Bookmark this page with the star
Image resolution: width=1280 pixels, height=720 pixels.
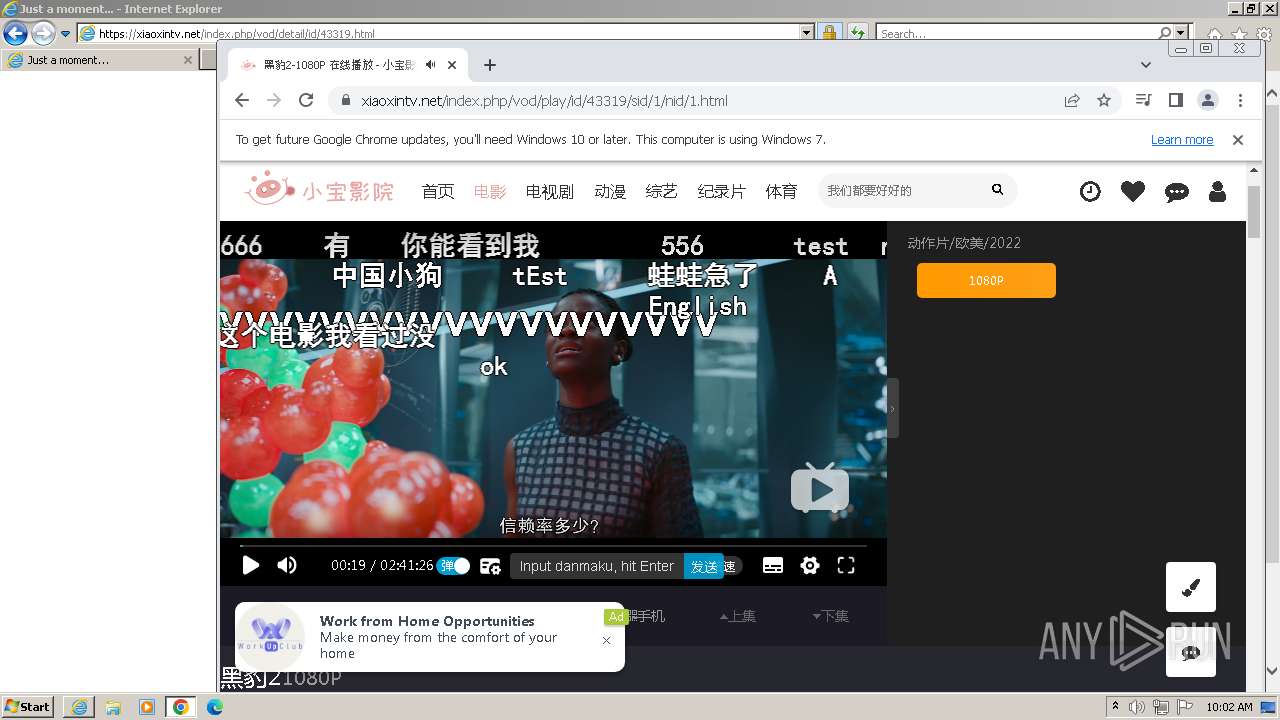[1104, 100]
